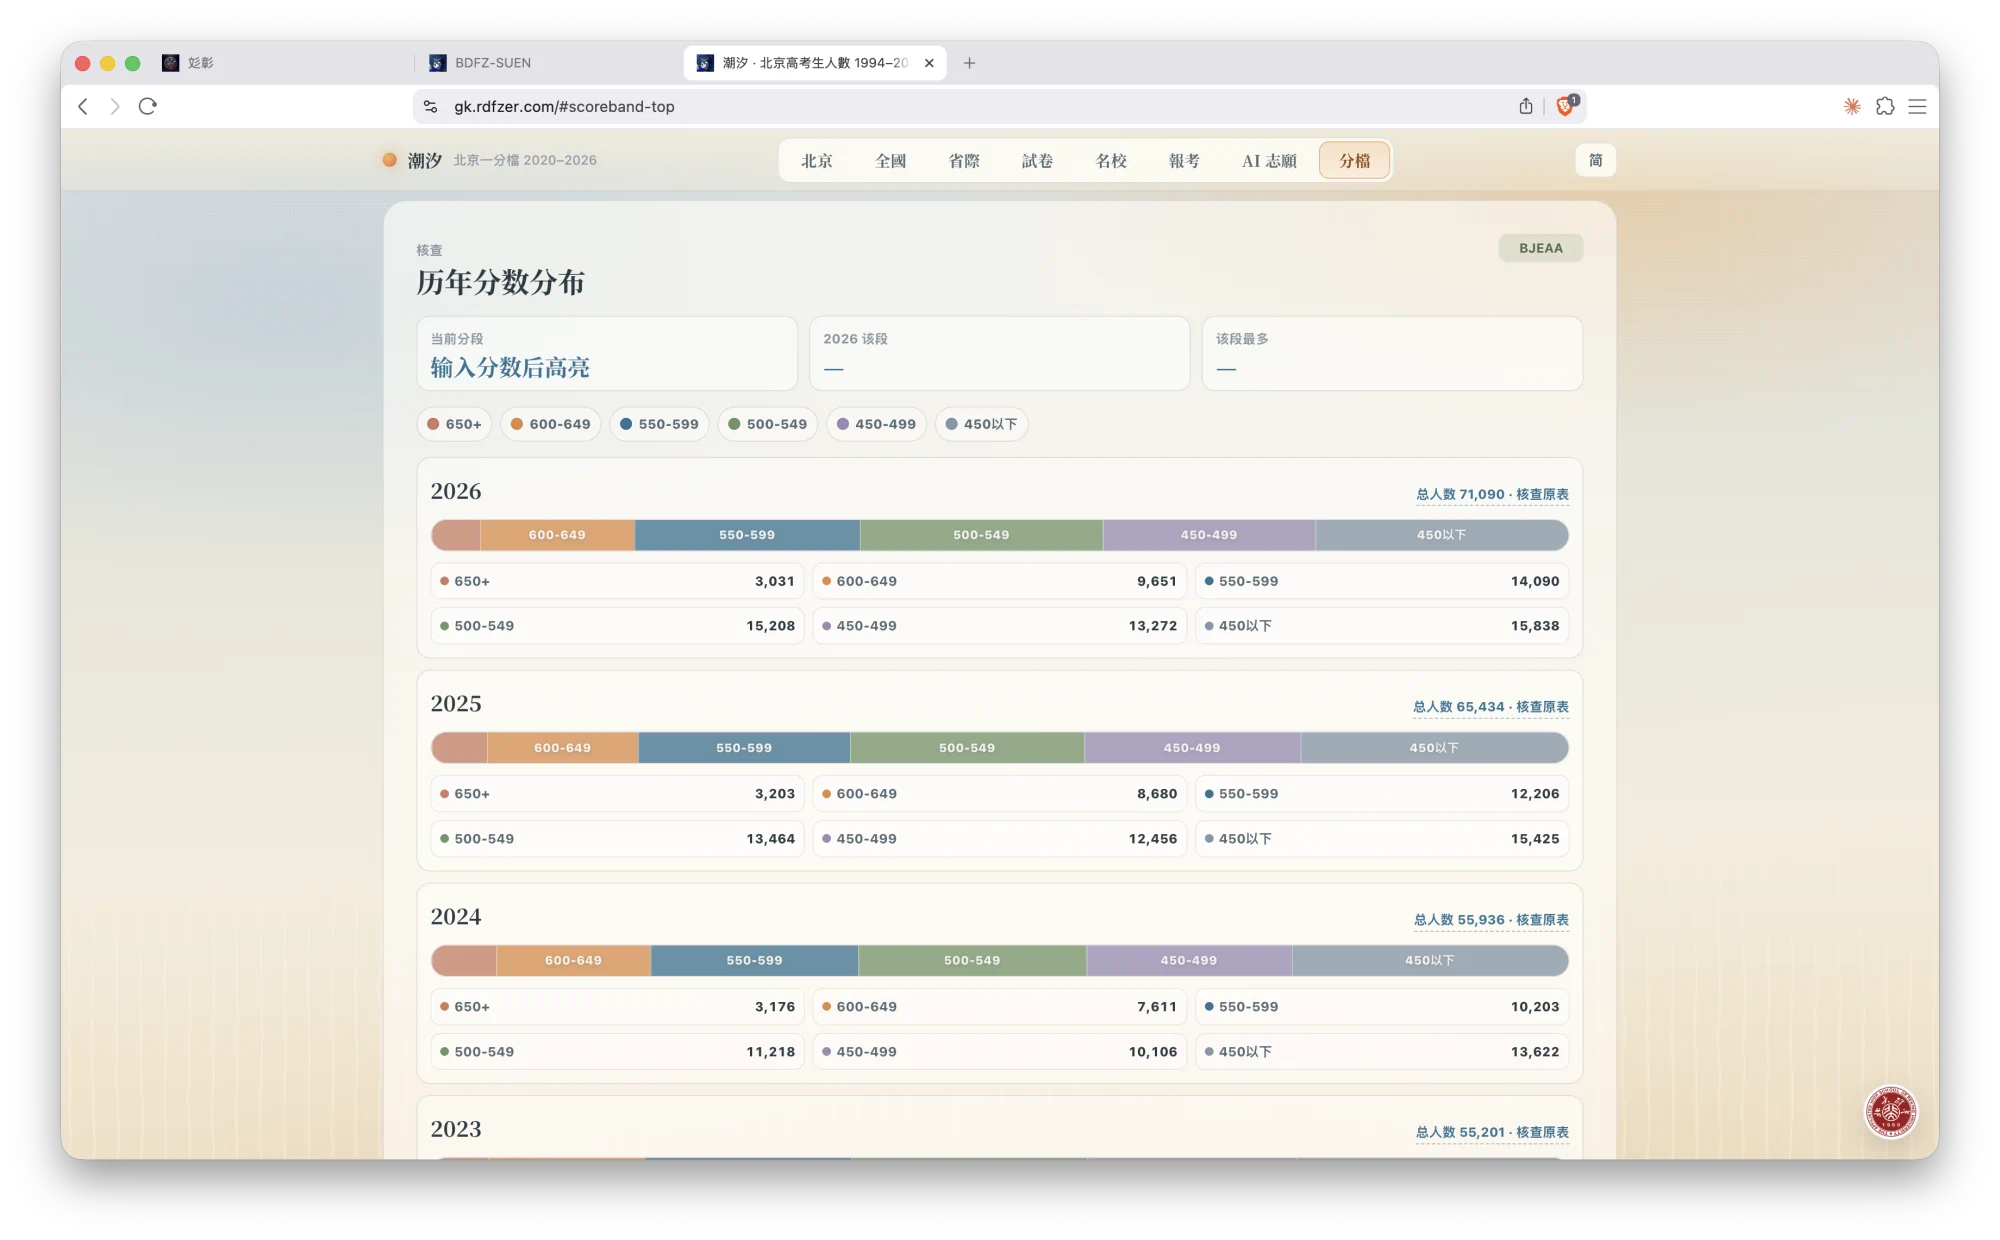Open the extensions puzzle icon
This screenshot has height=1240, width=2000.
click(x=1885, y=106)
